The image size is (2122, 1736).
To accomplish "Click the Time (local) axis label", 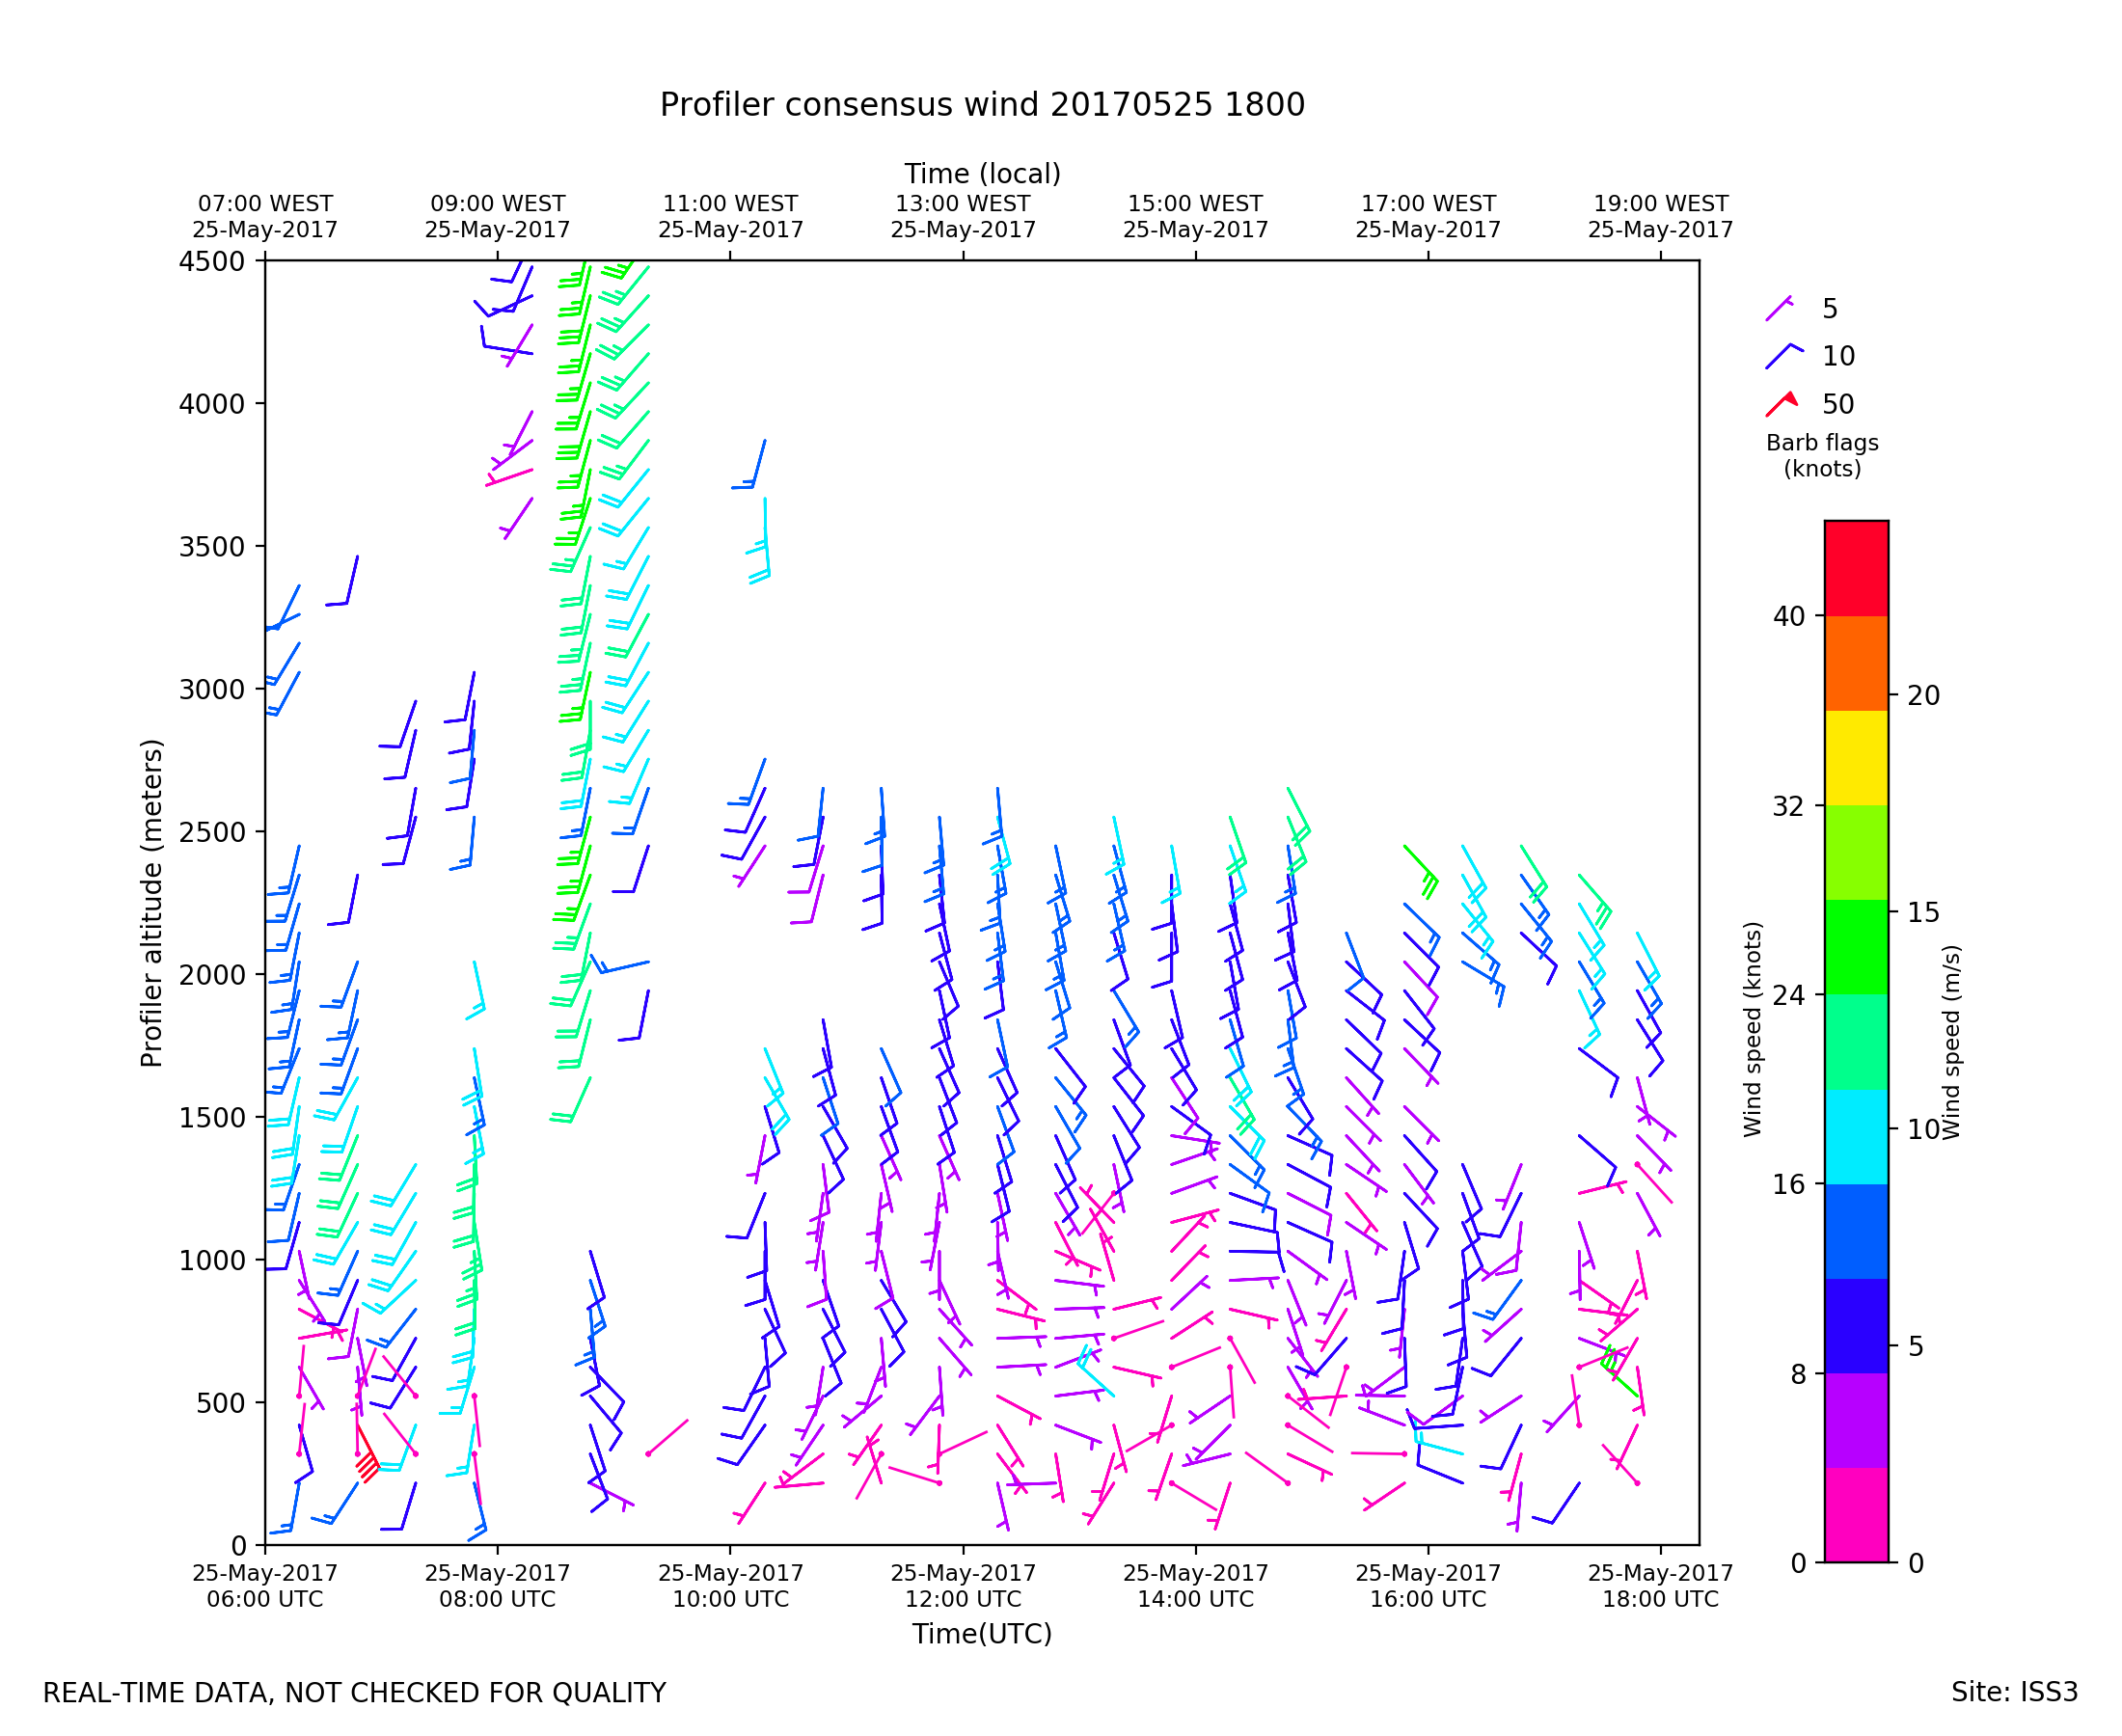I will pyautogui.click(x=982, y=174).
